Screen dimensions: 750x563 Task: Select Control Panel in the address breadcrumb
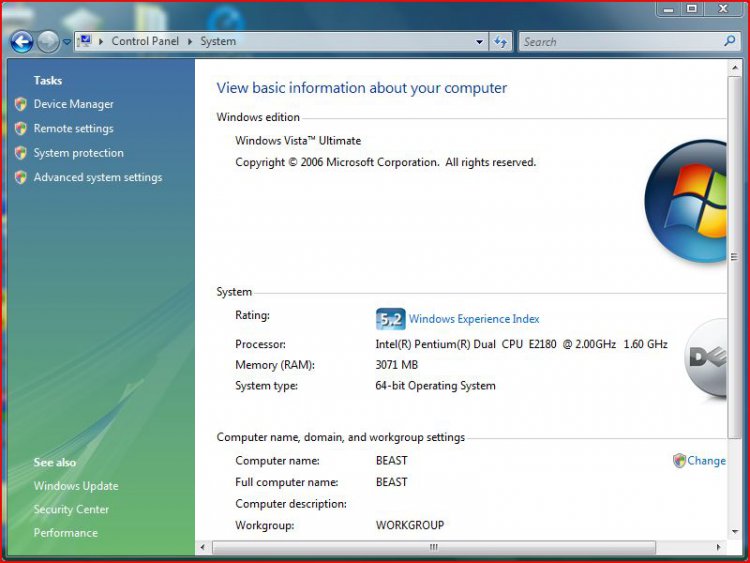(x=145, y=41)
